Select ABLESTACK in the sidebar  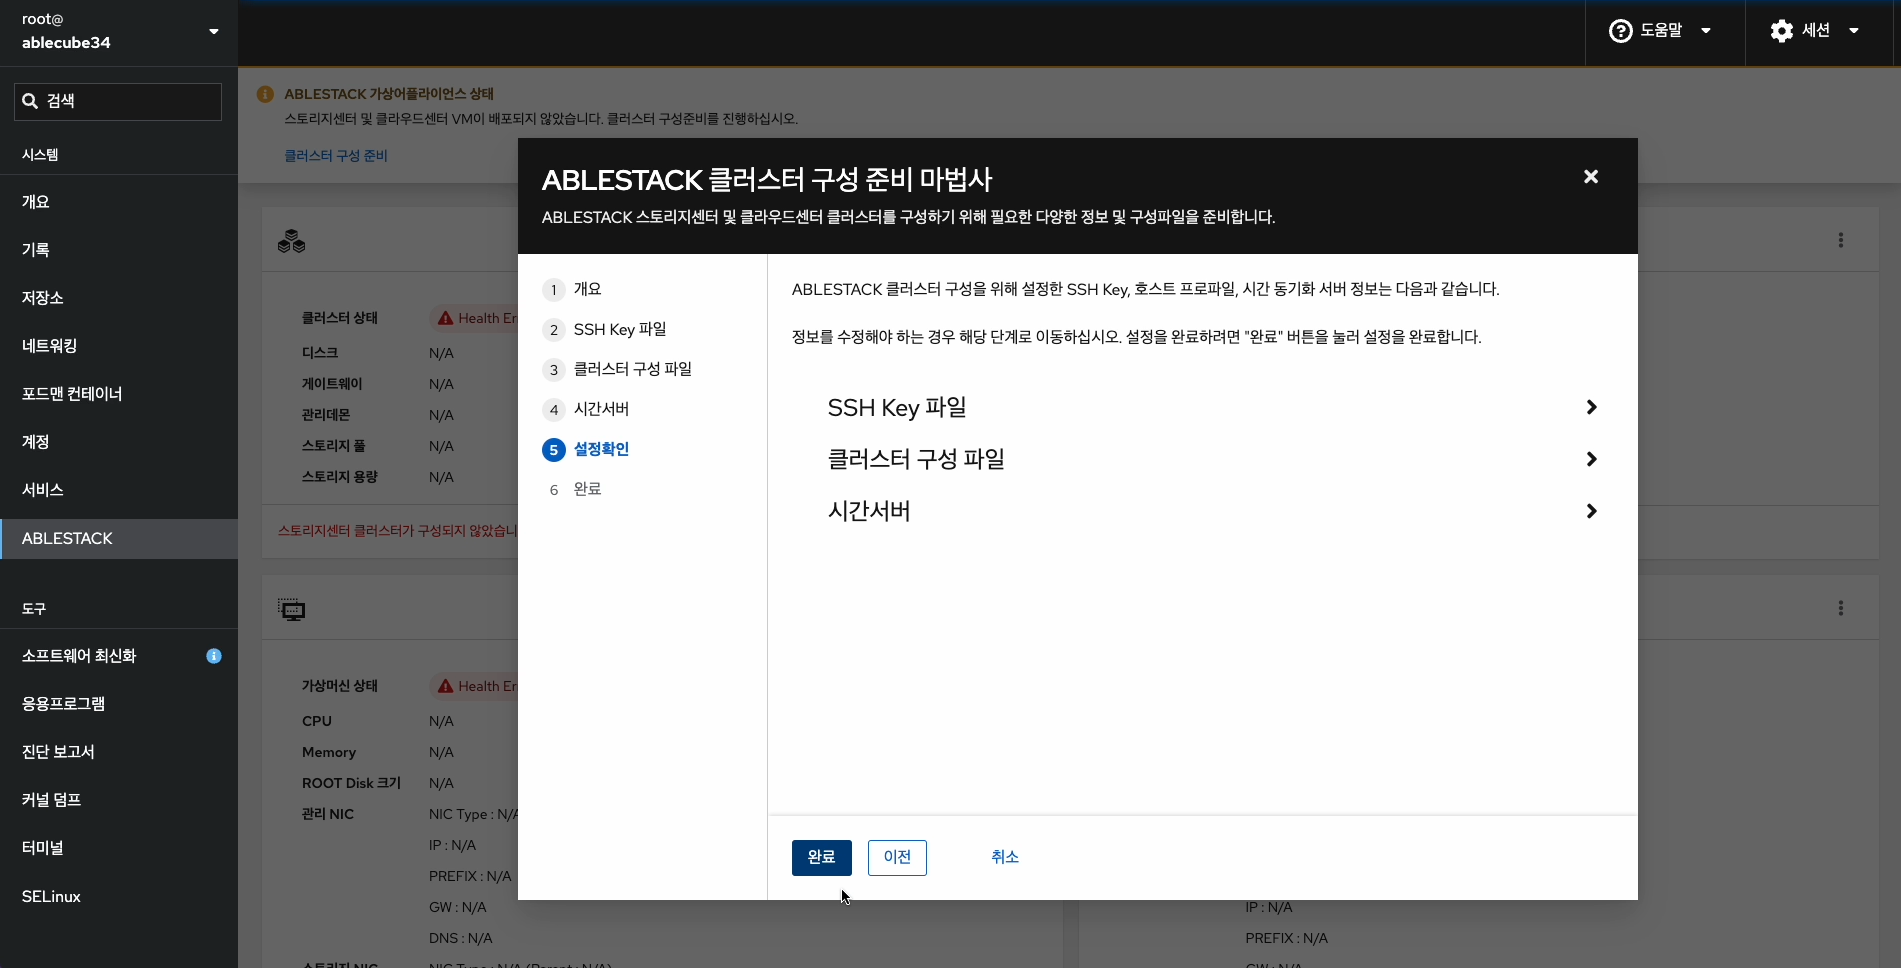tap(119, 538)
